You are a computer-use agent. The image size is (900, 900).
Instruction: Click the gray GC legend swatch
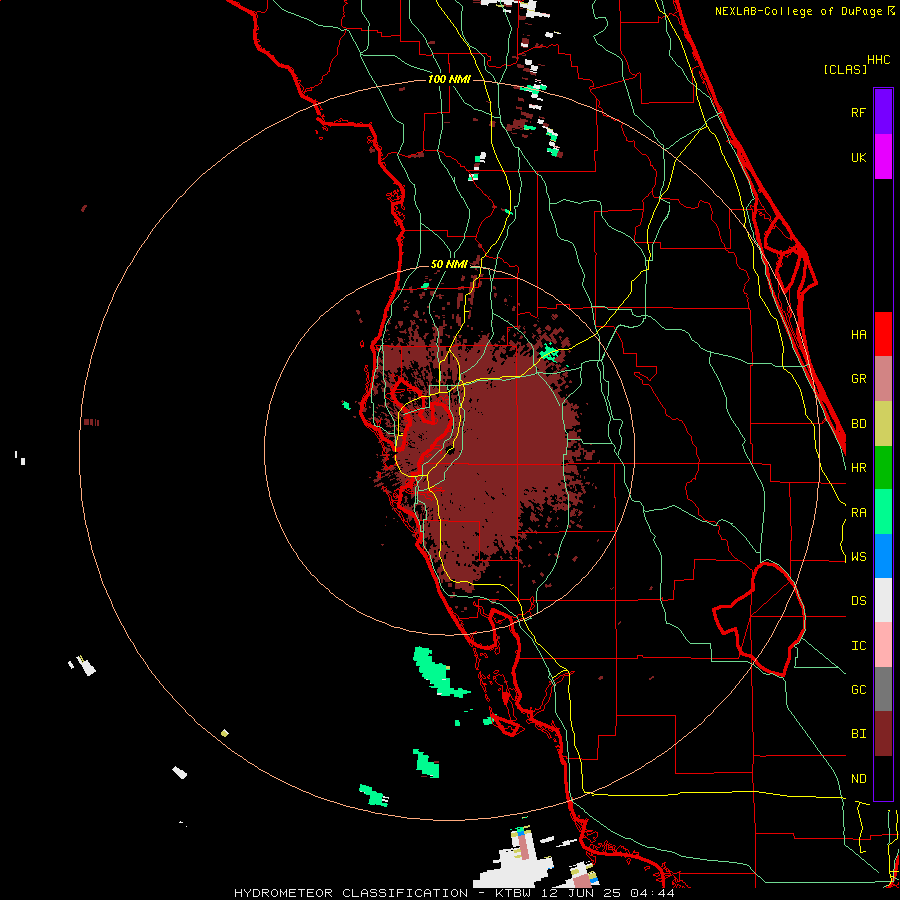point(883,689)
